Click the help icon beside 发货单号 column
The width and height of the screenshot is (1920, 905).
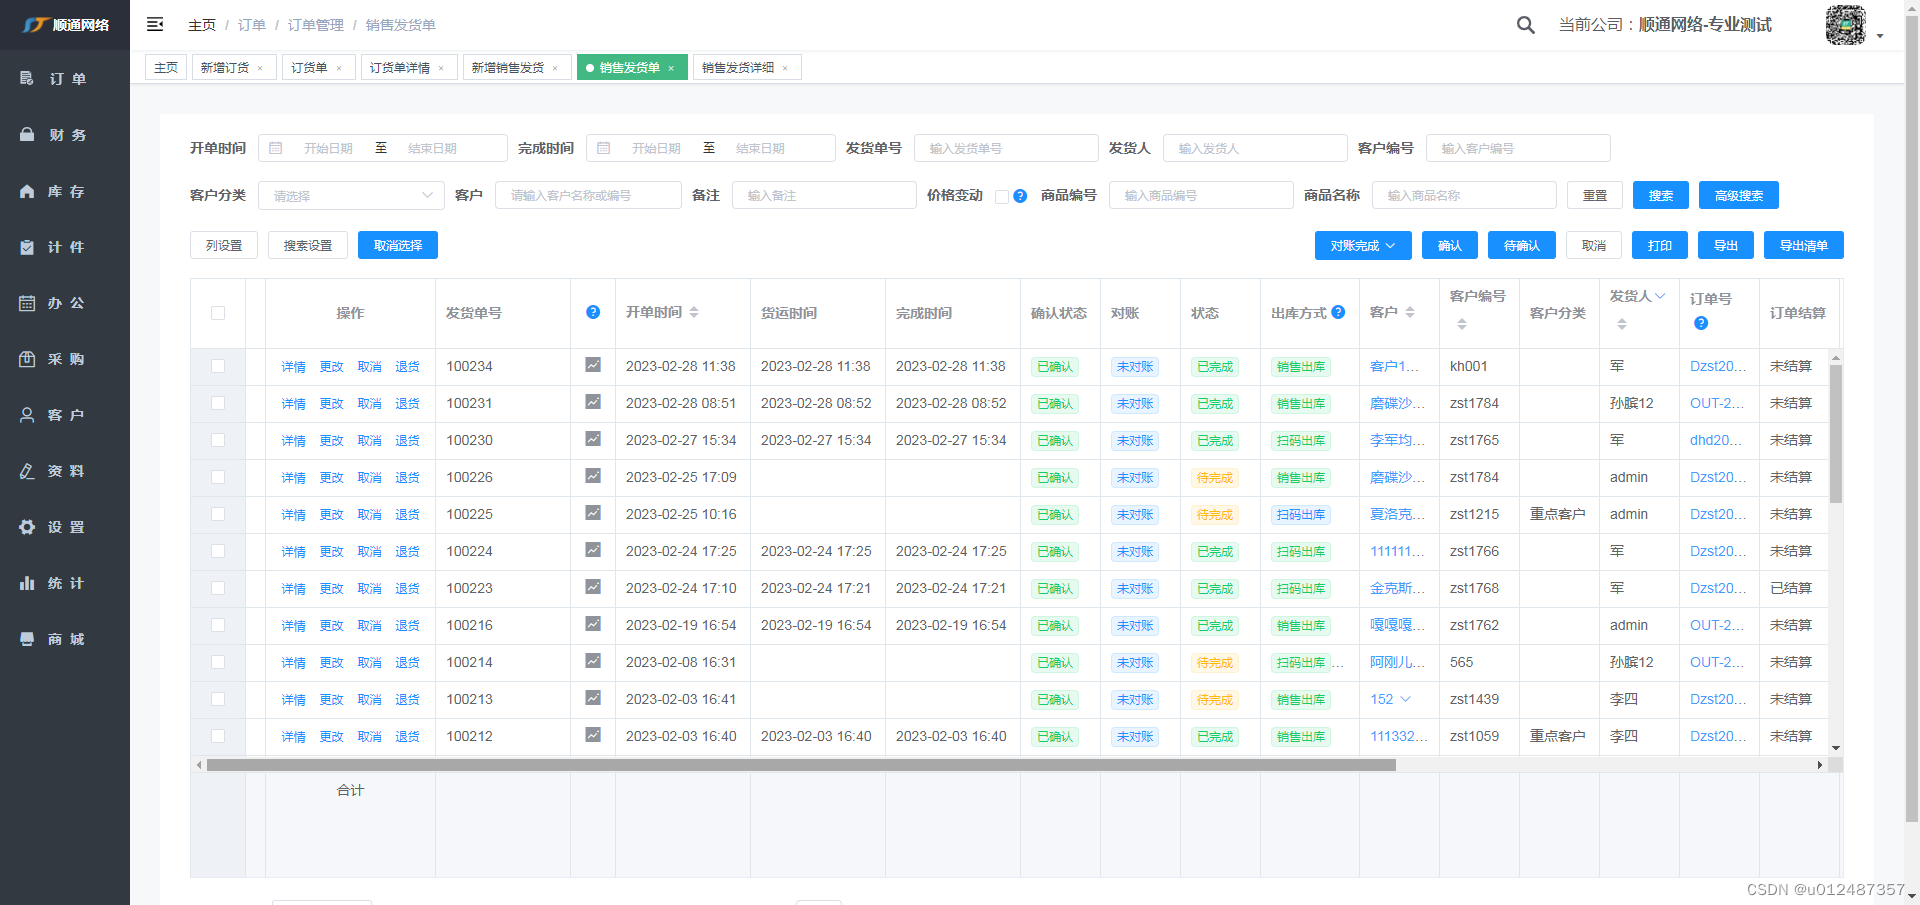(x=593, y=312)
